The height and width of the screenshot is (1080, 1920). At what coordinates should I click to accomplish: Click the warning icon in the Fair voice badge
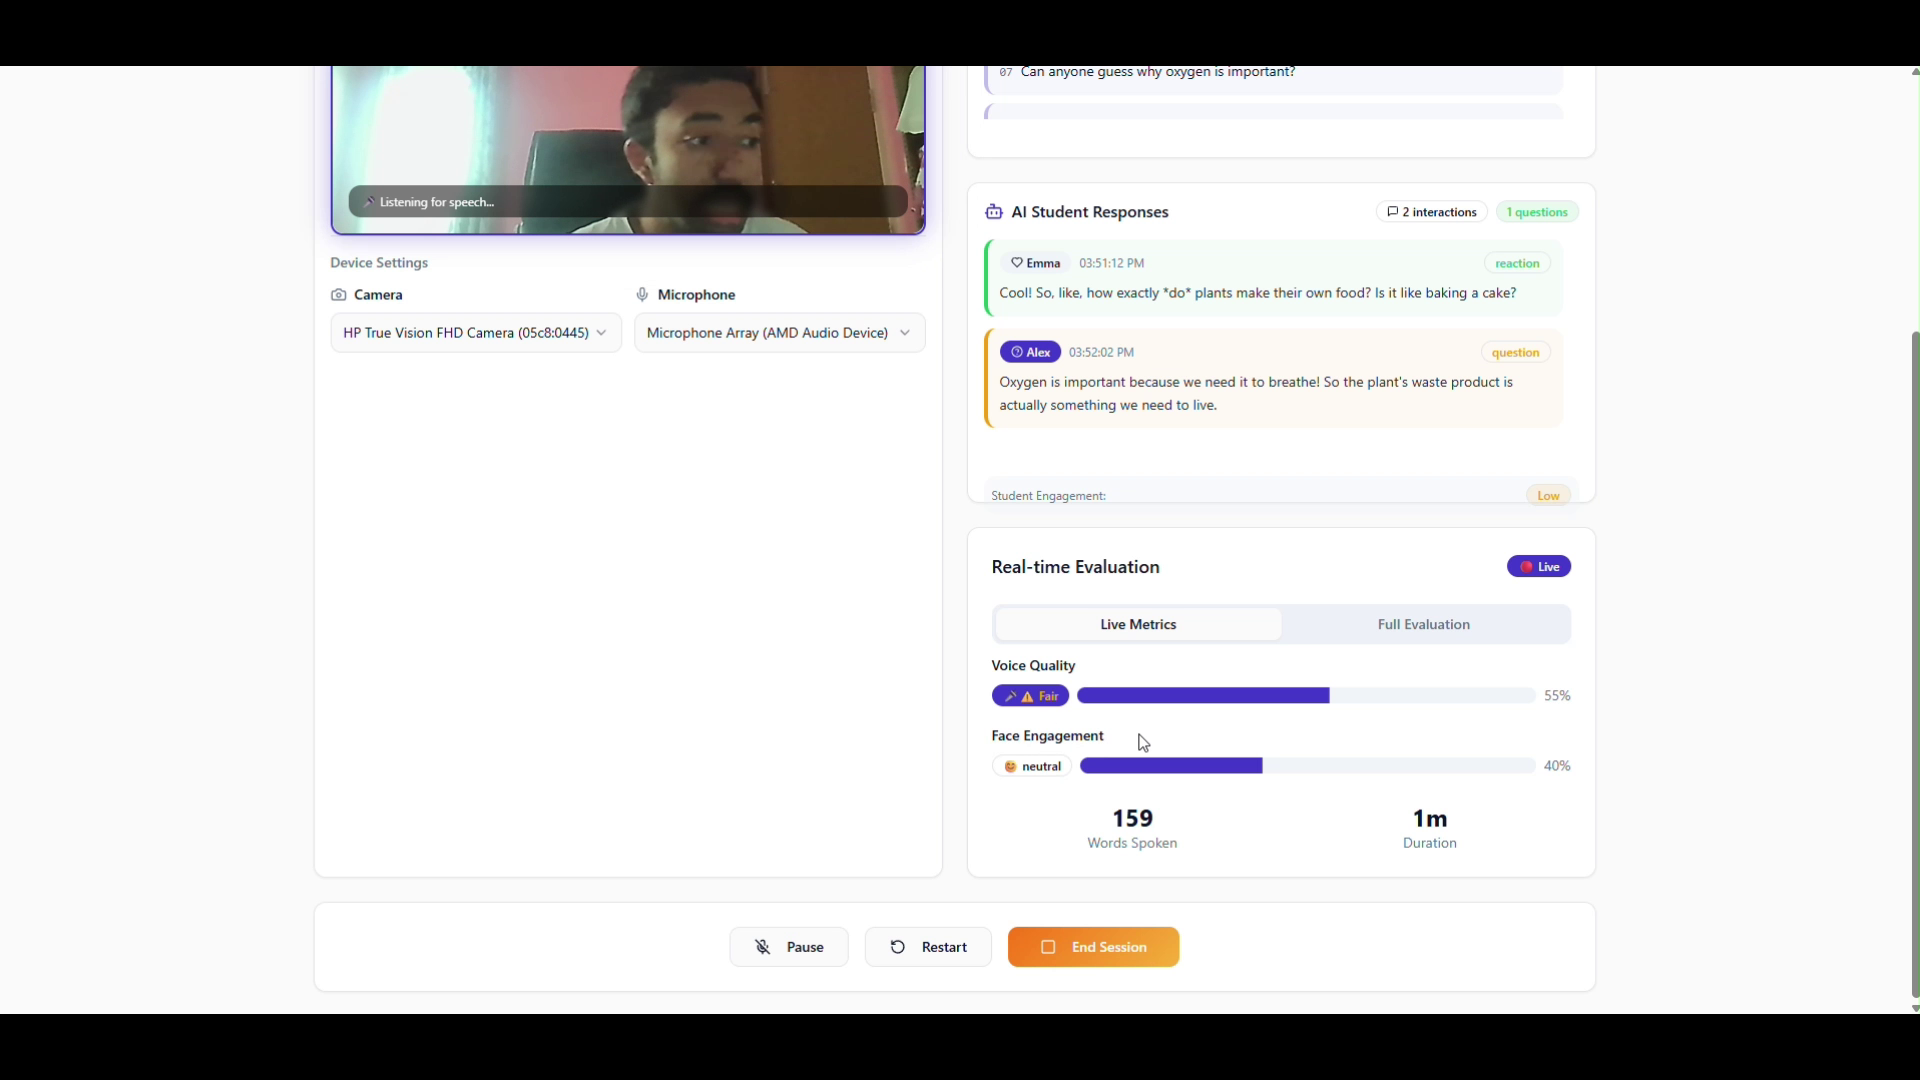point(1027,697)
